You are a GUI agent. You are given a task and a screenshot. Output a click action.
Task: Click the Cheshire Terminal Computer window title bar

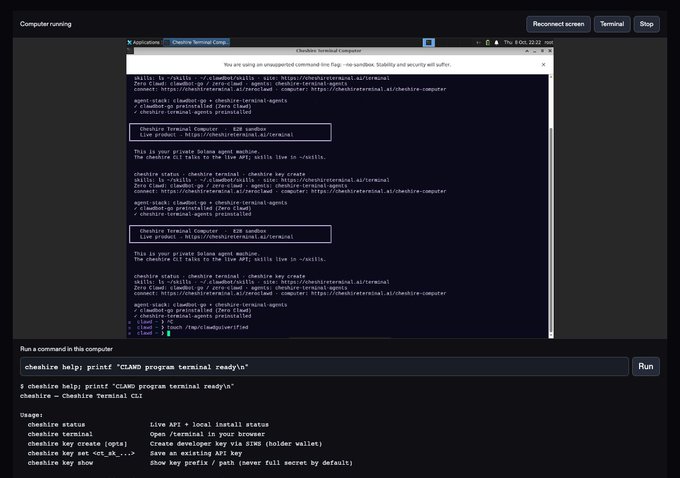click(x=328, y=51)
